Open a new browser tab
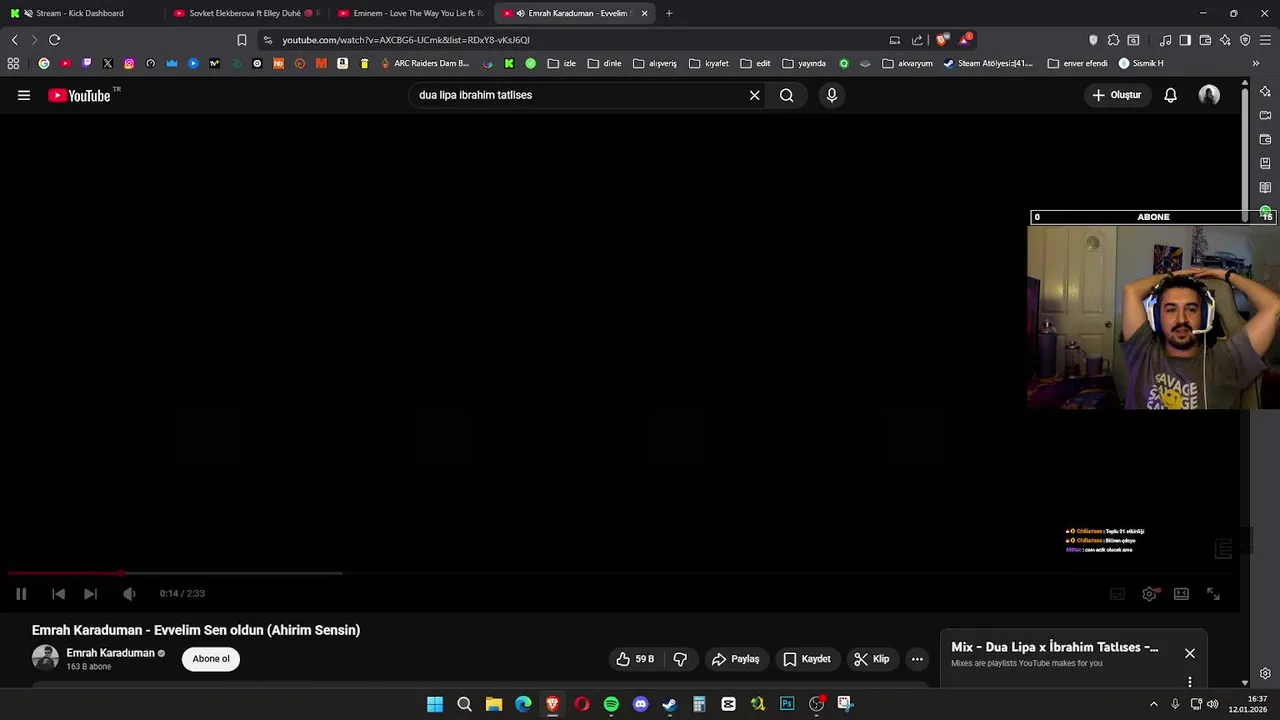The image size is (1280, 720). [669, 13]
